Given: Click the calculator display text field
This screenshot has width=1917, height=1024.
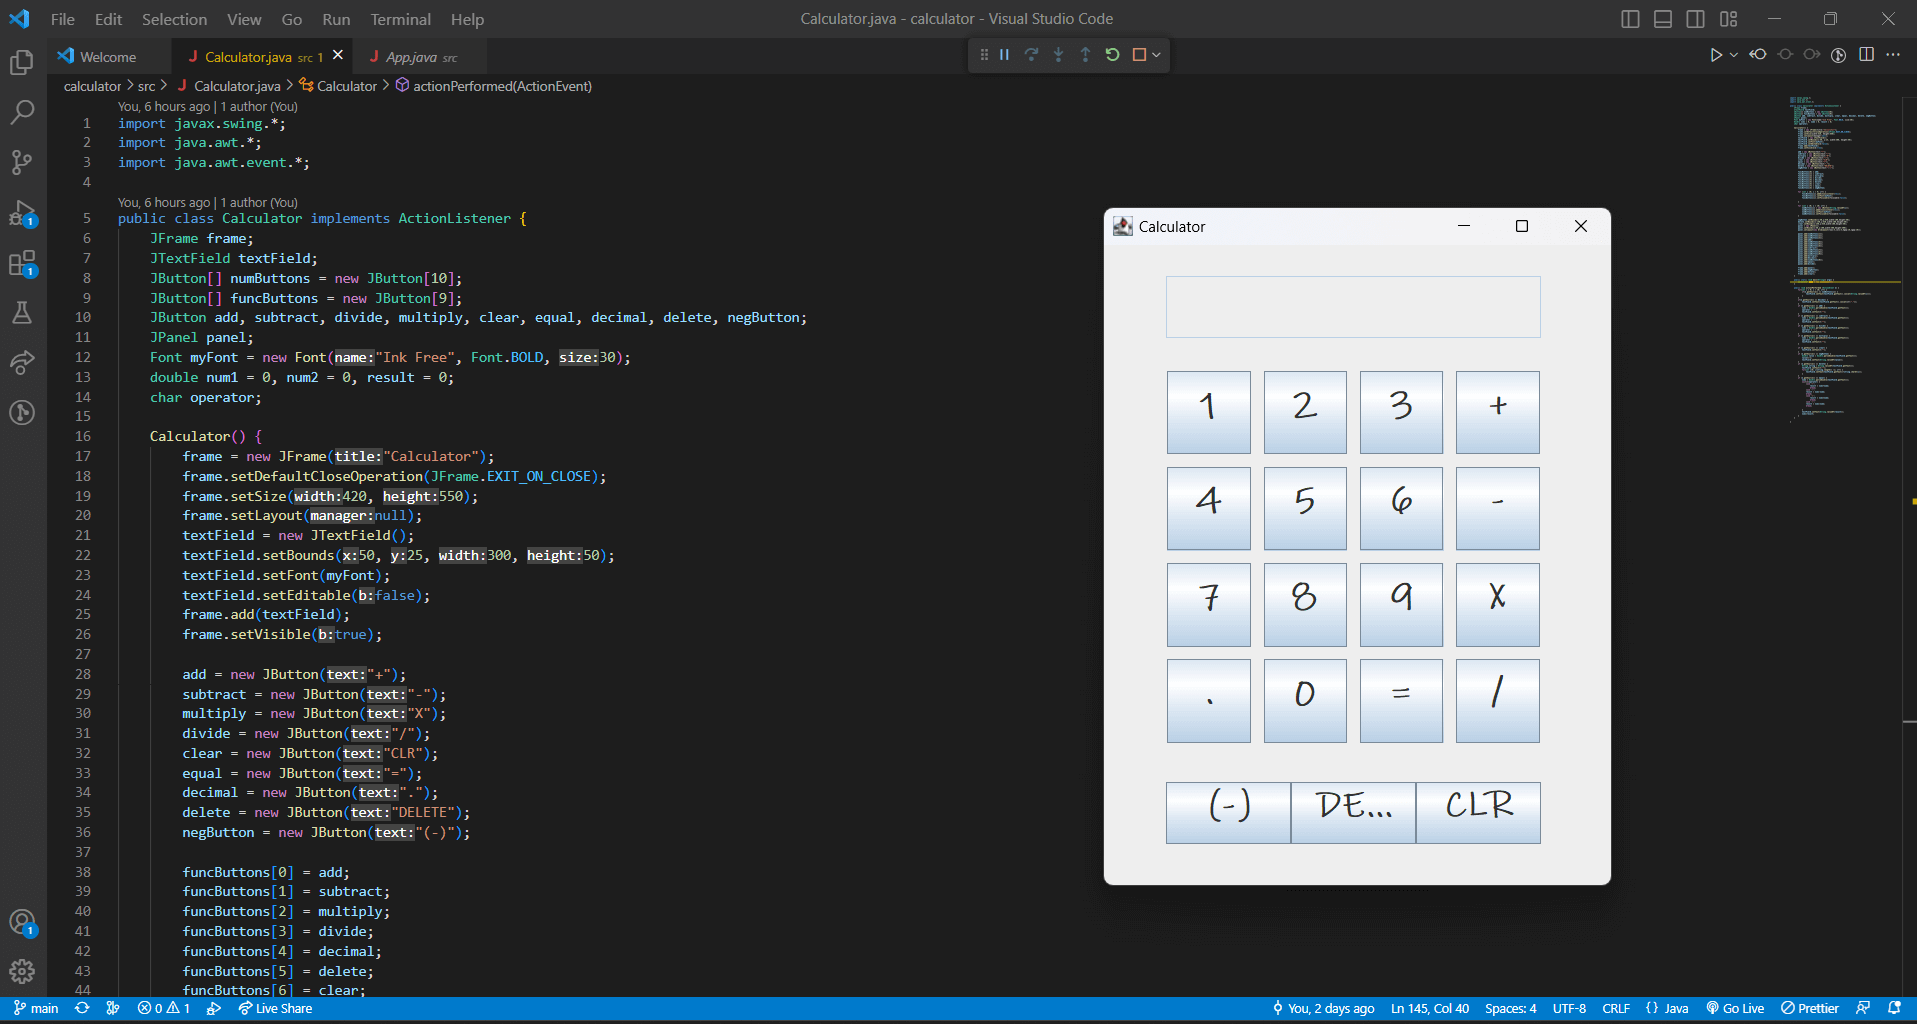Looking at the screenshot, I should coord(1352,307).
